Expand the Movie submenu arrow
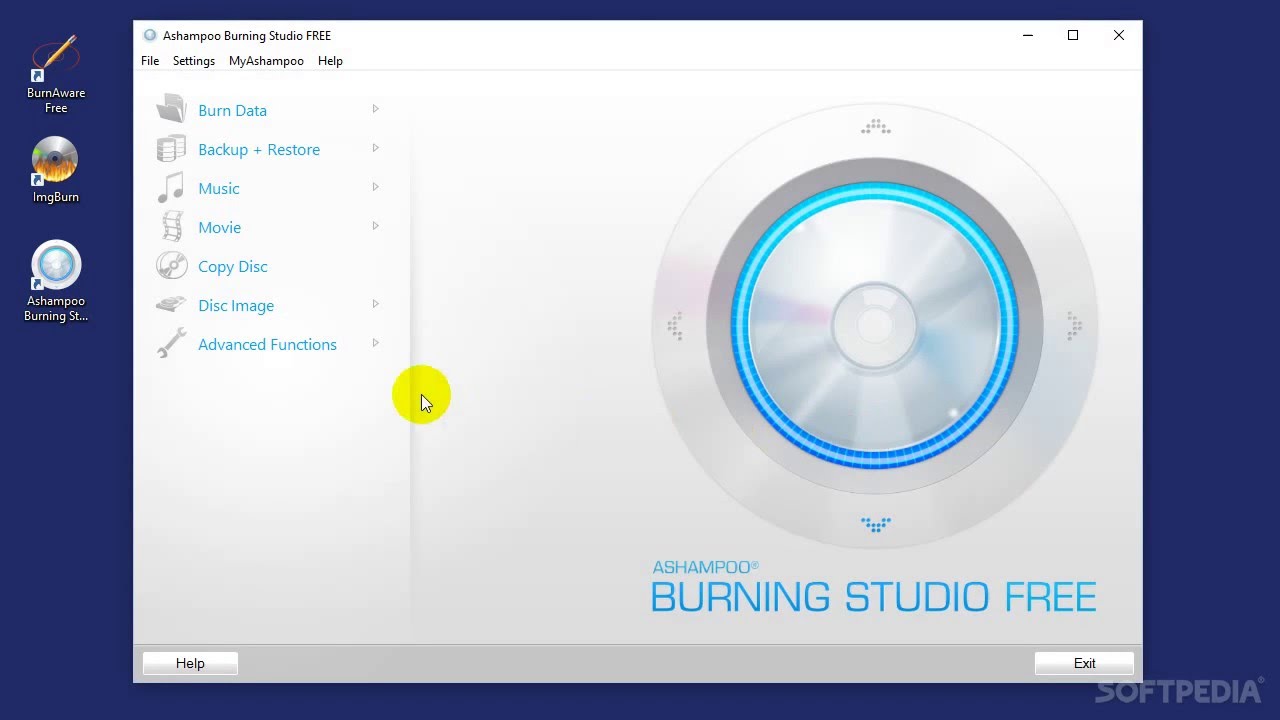 (x=376, y=226)
